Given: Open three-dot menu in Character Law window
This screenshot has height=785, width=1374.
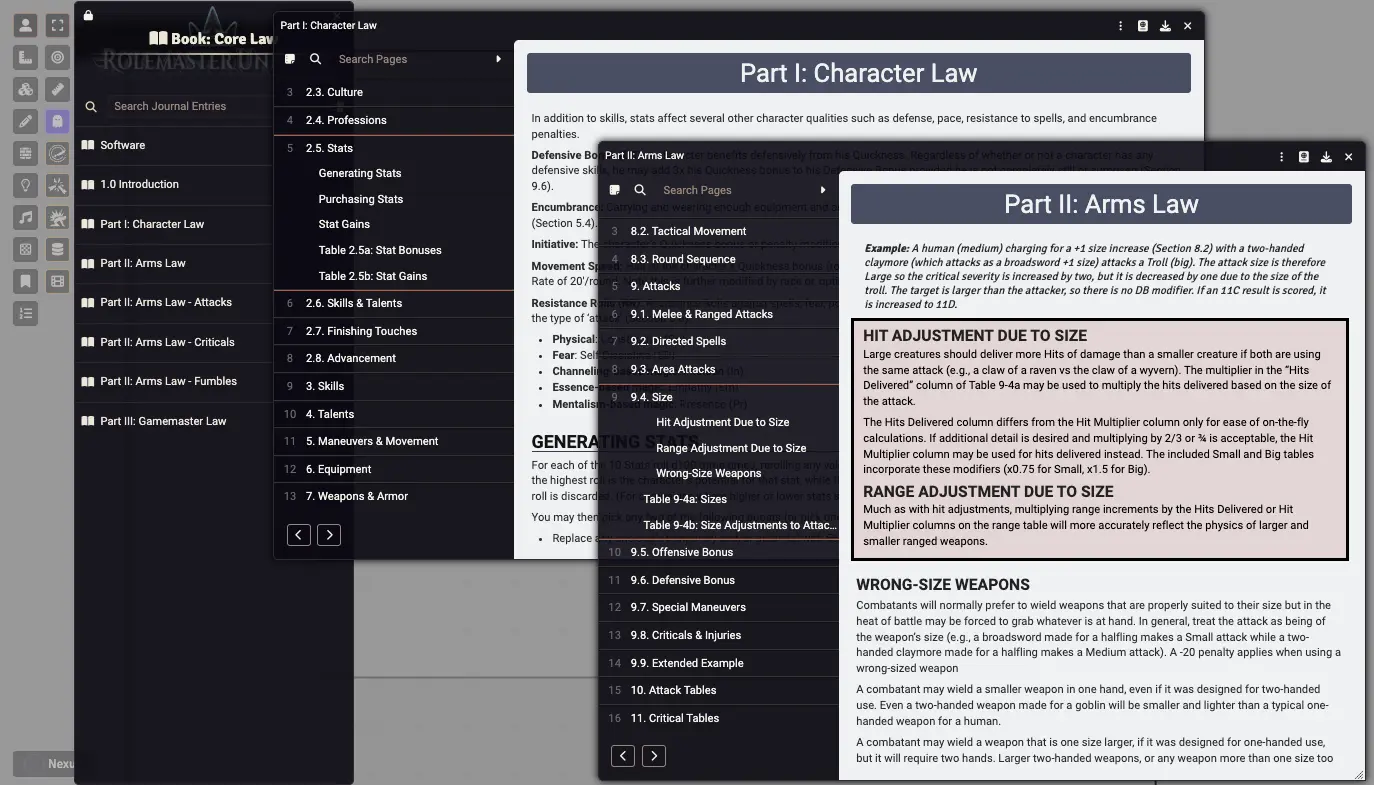Looking at the screenshot, I should 1120,26.
